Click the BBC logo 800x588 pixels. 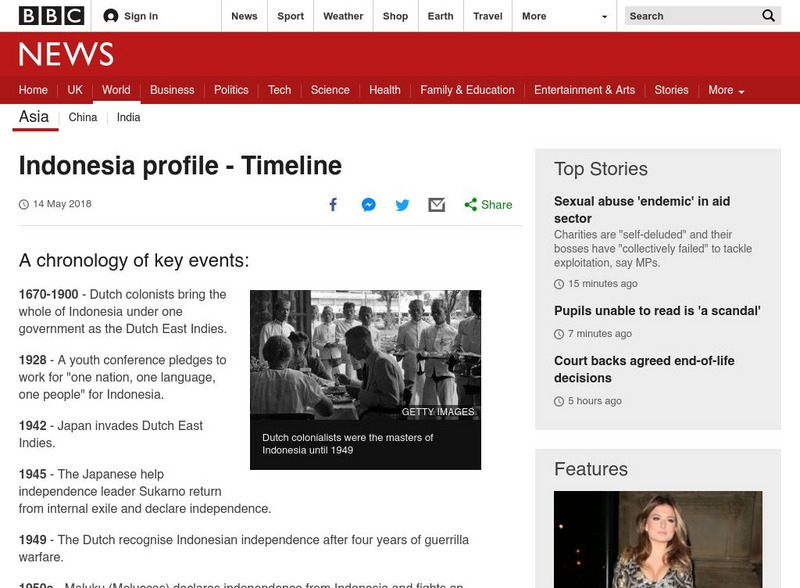pos(51,16)
